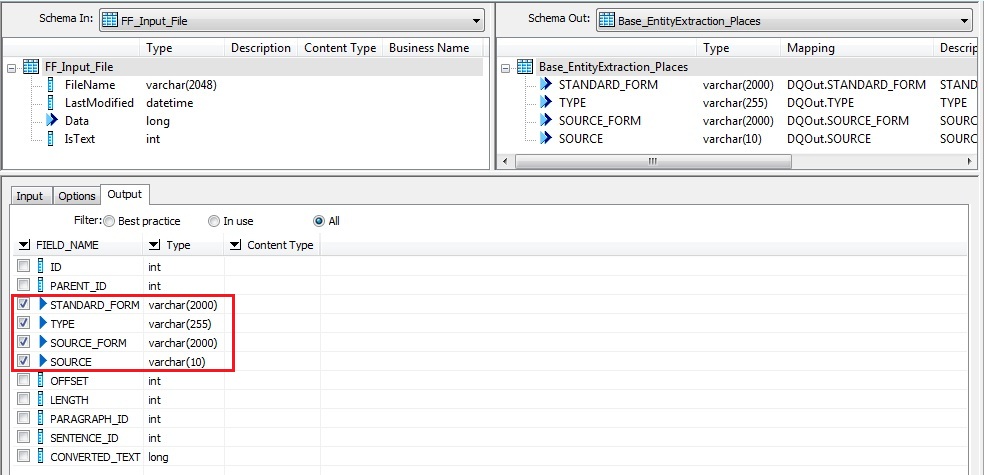Viewport: 984px width, 475px height.
Task: Select the DQOut.STANDARD_FORM mapping cell
Action: 856,85
